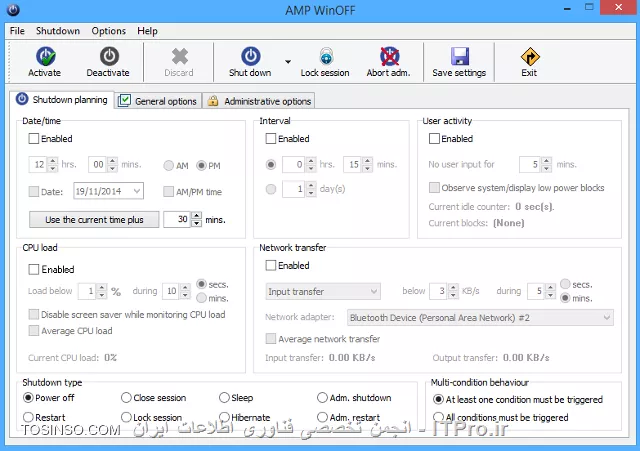Select the Sleep shutdown type
This screenshot has width=640, height=451.
tap(224, 397)
